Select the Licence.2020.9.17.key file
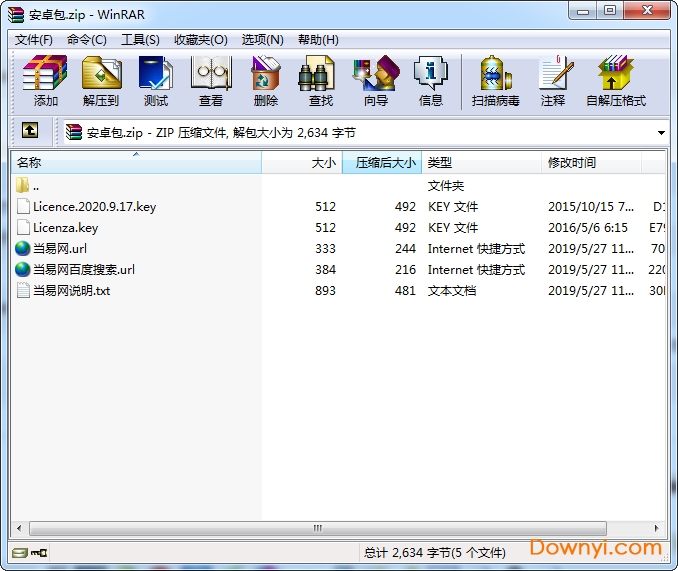The width and height of the screenshot is (678, 571). 94,207
